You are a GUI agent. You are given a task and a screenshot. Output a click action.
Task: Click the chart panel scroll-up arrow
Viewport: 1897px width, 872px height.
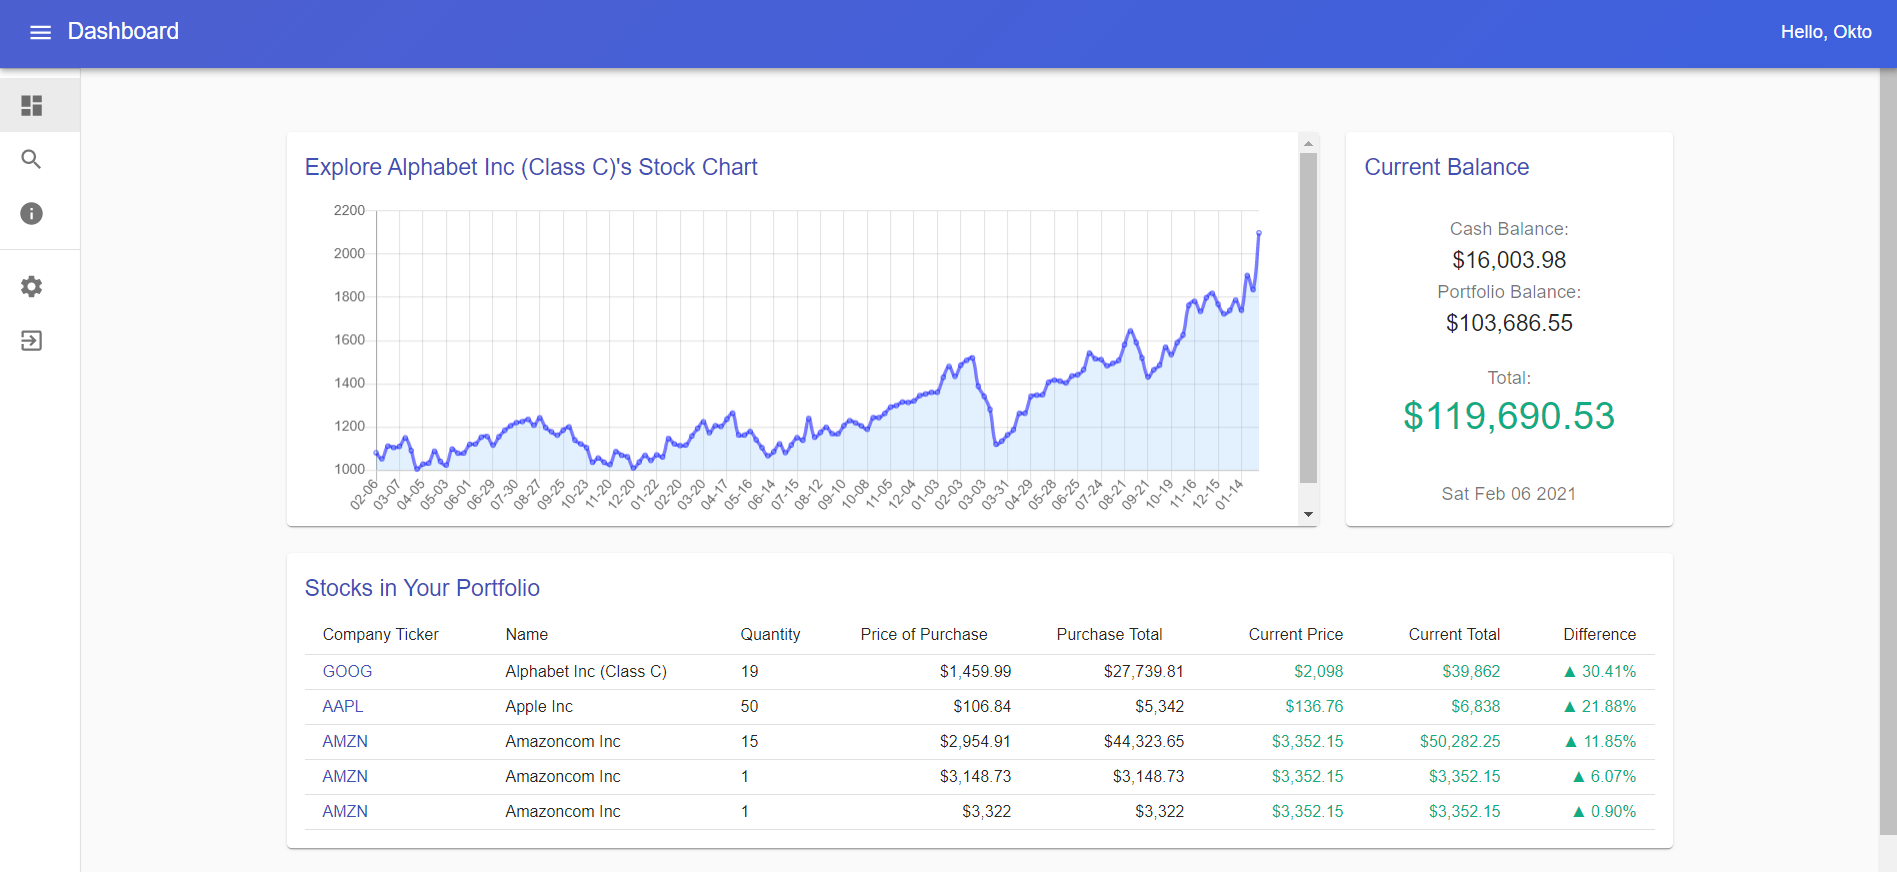[1308, 144]
